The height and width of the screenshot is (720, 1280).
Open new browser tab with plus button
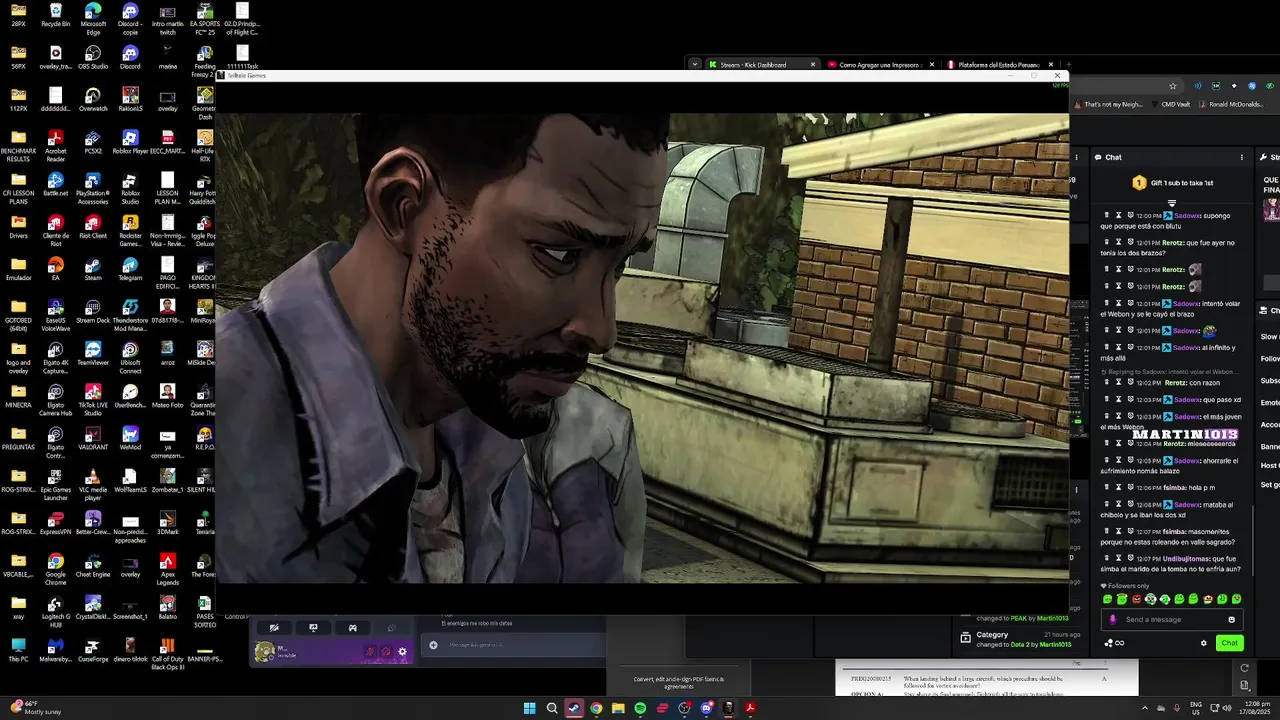[x=1069, y=64]
